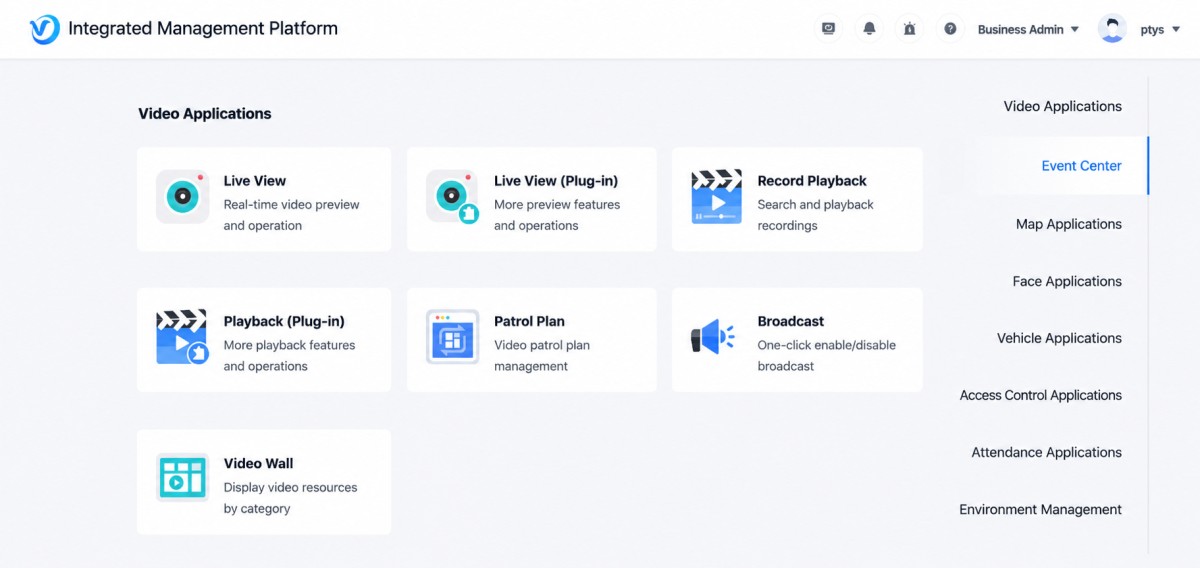The width and height of the screenshot is (1200, 568).
Task: Click the alarm siren icon in header
Action: [x=909, y=29]
